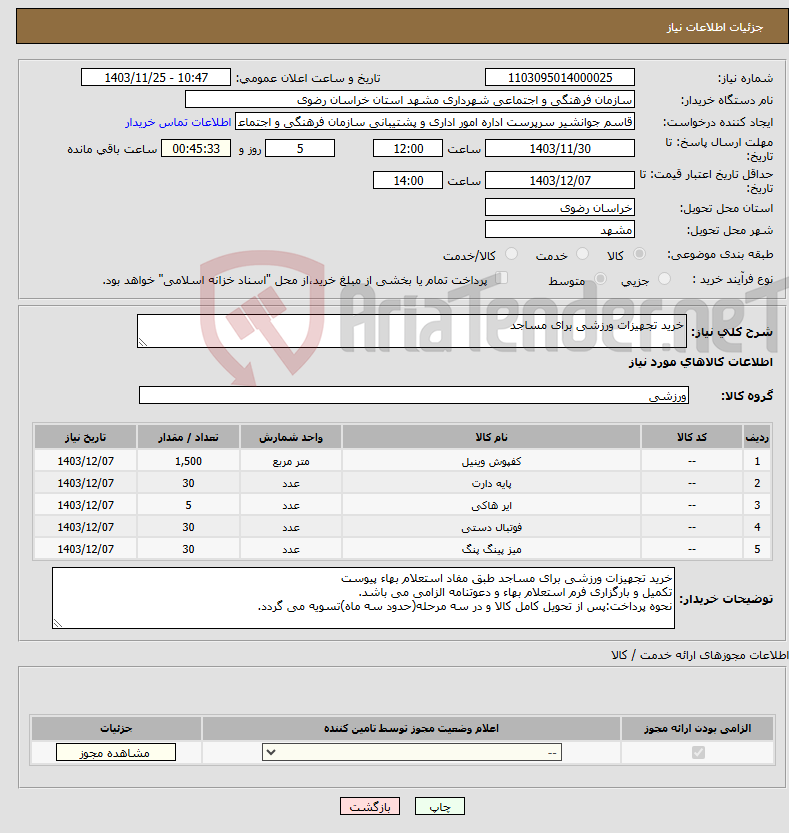789x833 pixels.
Task: Click the جزئیات column header
Action: (116, 728)
